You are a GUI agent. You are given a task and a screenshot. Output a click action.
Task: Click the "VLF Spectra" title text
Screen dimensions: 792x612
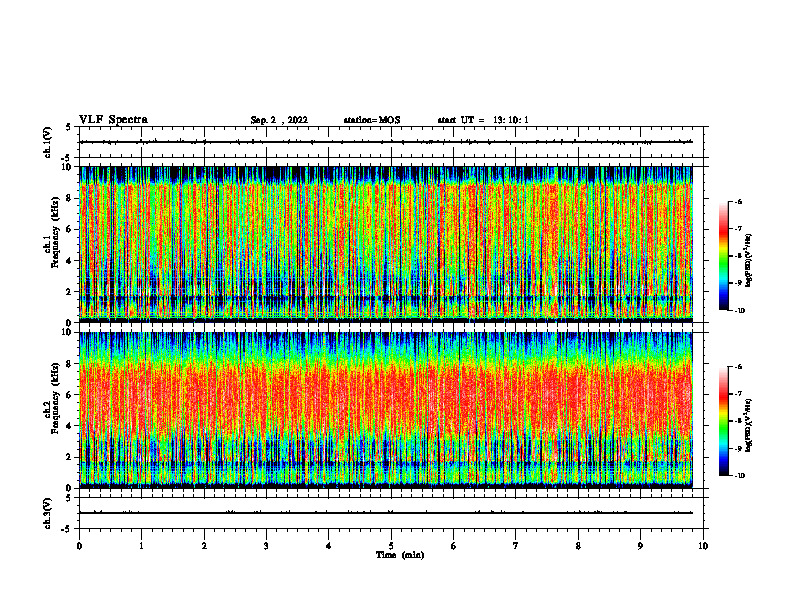pos(113,120)
